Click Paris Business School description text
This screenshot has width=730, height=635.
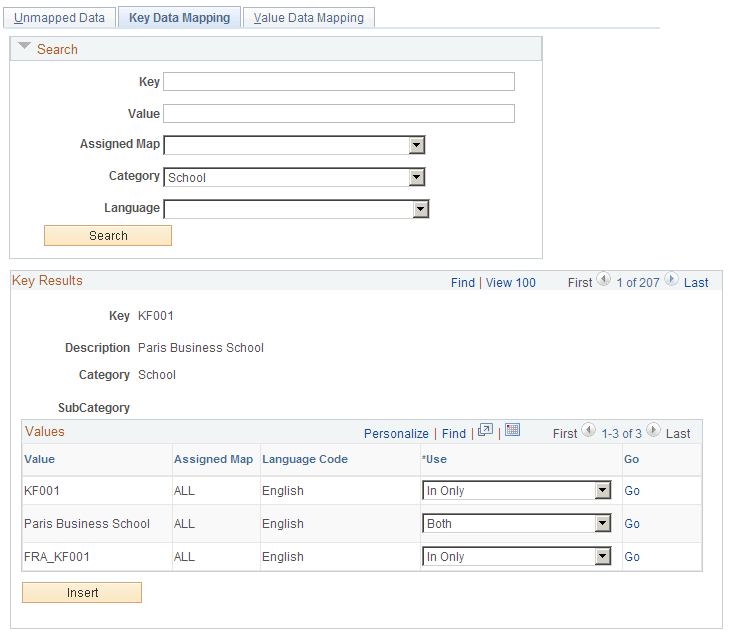point(201,348)
